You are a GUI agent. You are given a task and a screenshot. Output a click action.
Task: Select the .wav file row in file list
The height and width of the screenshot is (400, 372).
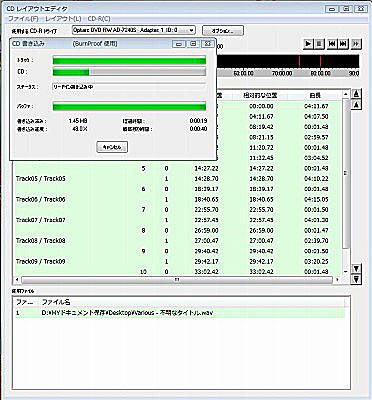[x=179, y=313]
